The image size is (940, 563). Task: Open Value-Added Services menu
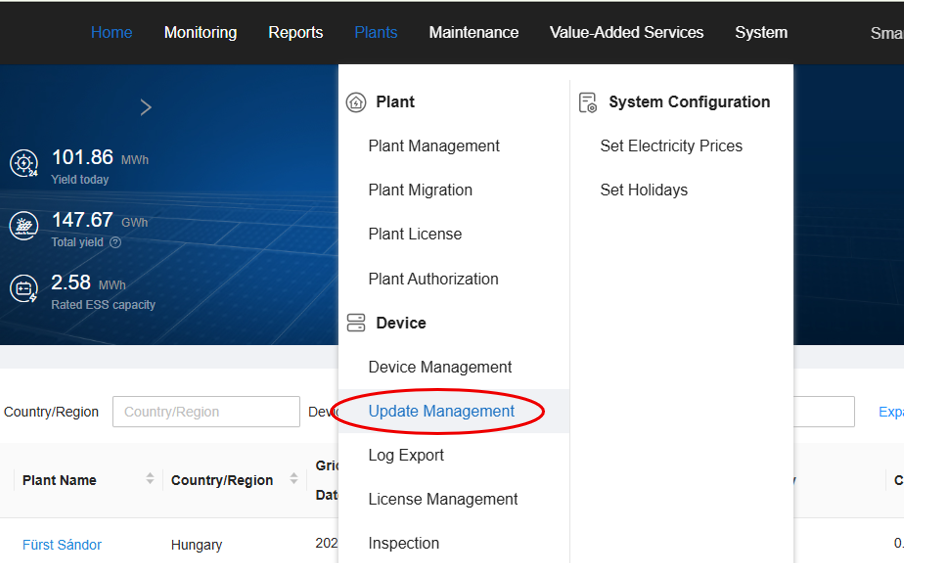(x=626, y=32)
